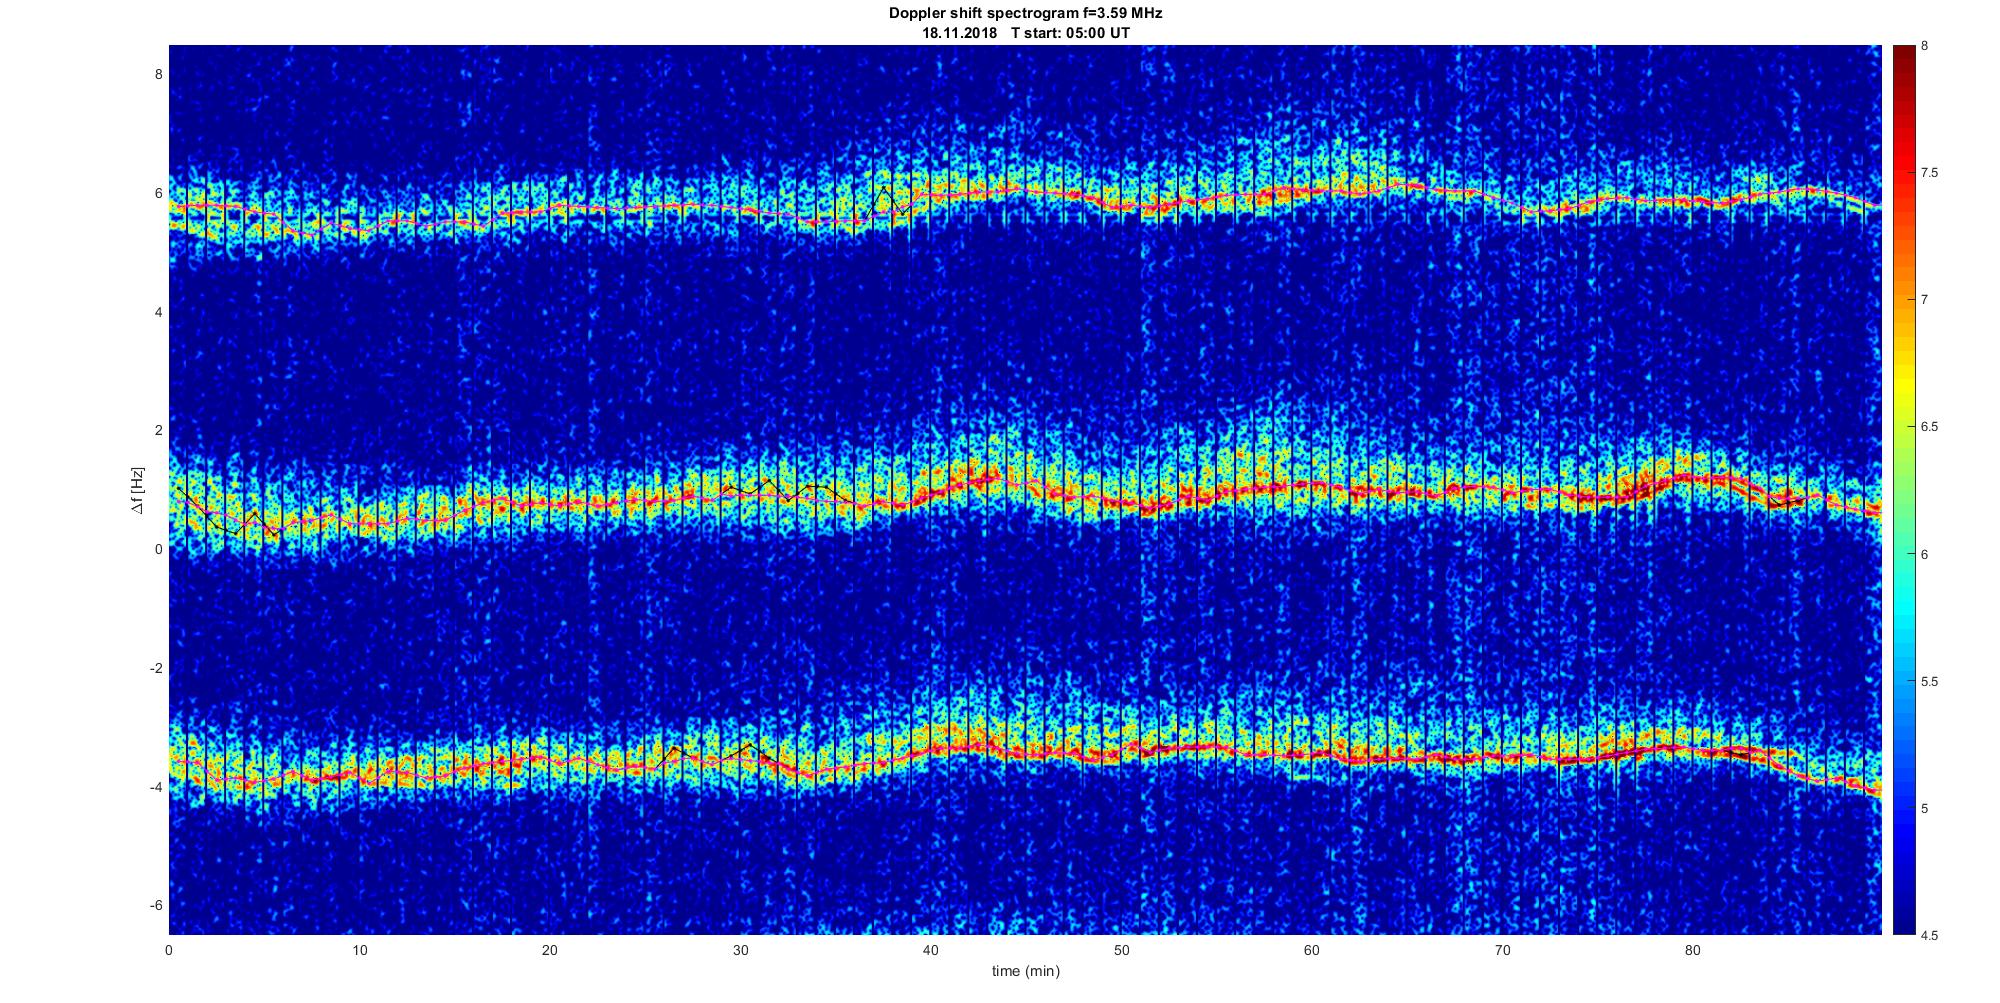Click the colorbar tick label '7.5'
Image resolution: width=2000 pixels, height=1003 pixels.
1929,173
